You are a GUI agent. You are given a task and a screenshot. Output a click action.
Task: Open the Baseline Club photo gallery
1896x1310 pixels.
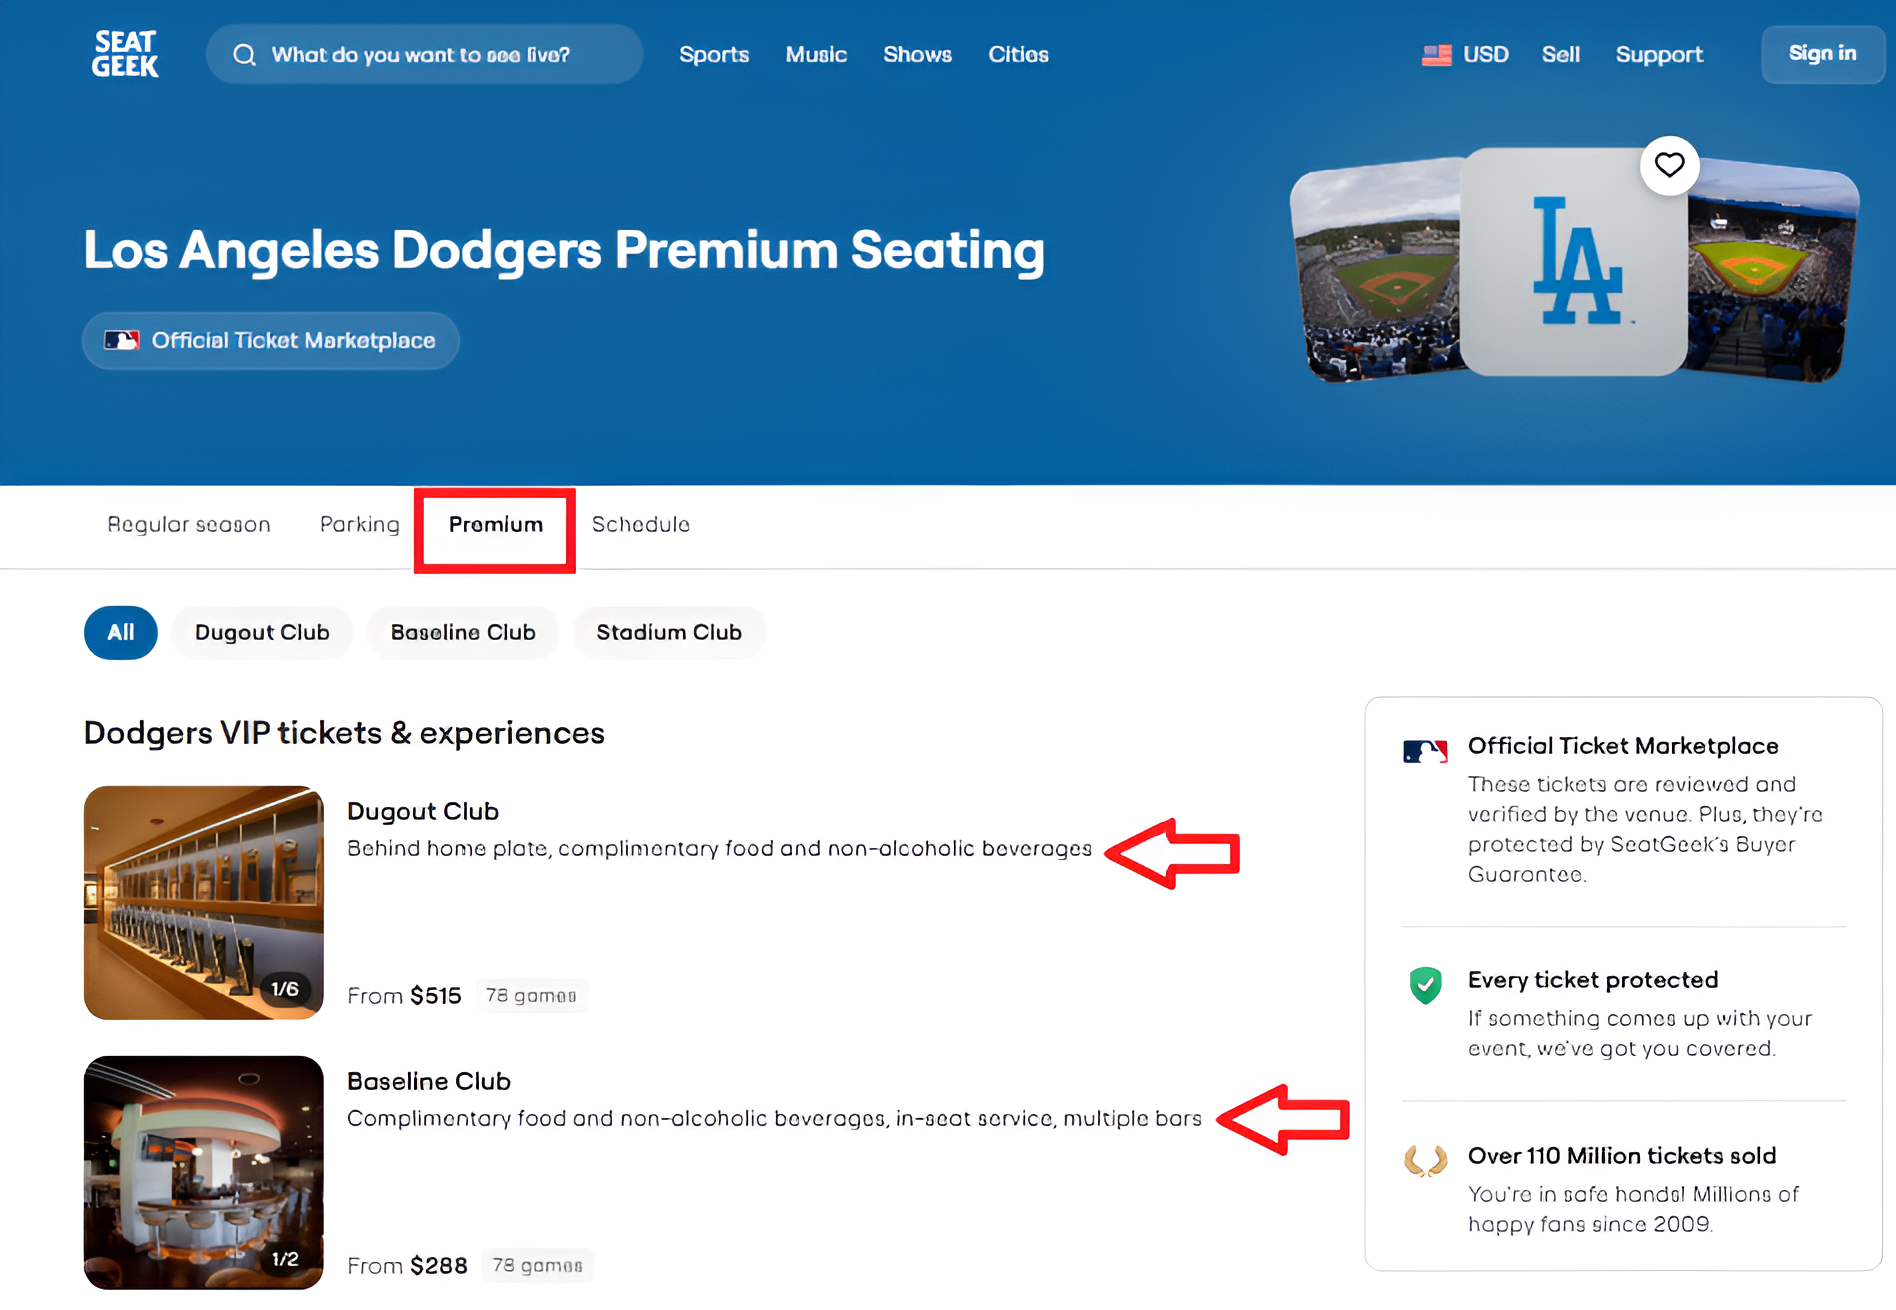point(204,1172)
